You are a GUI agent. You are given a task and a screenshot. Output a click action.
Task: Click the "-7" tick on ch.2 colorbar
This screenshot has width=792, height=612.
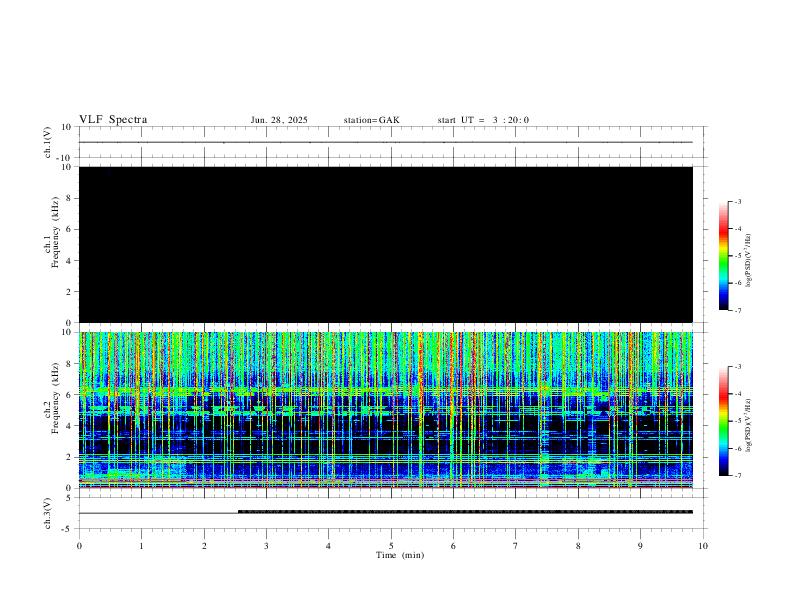pyautogui.click(x=738, y=476)
